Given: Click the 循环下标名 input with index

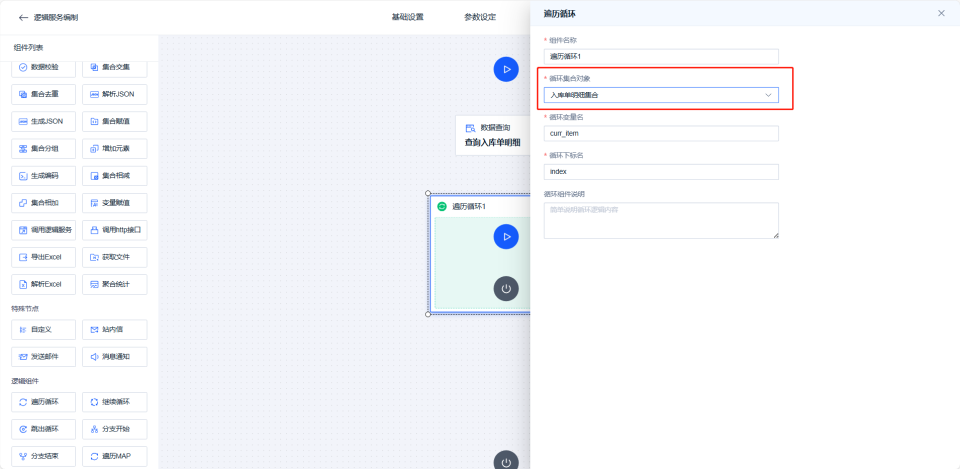Looking at the screenshot, I should click(661, 172).
